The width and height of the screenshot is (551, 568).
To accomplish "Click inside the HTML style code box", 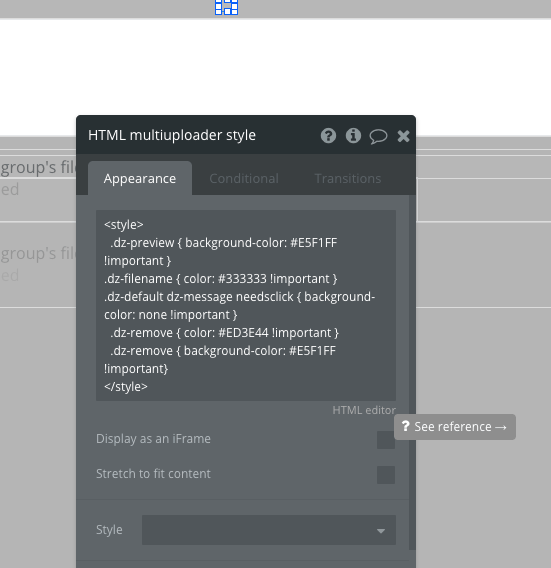I will [x=246, y=305].
